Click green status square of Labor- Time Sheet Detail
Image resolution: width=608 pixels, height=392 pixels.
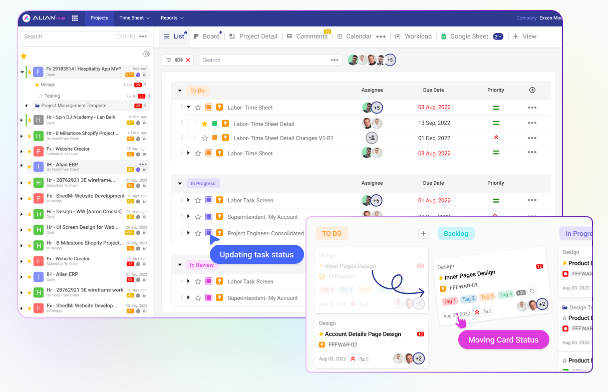coord(214,124)
